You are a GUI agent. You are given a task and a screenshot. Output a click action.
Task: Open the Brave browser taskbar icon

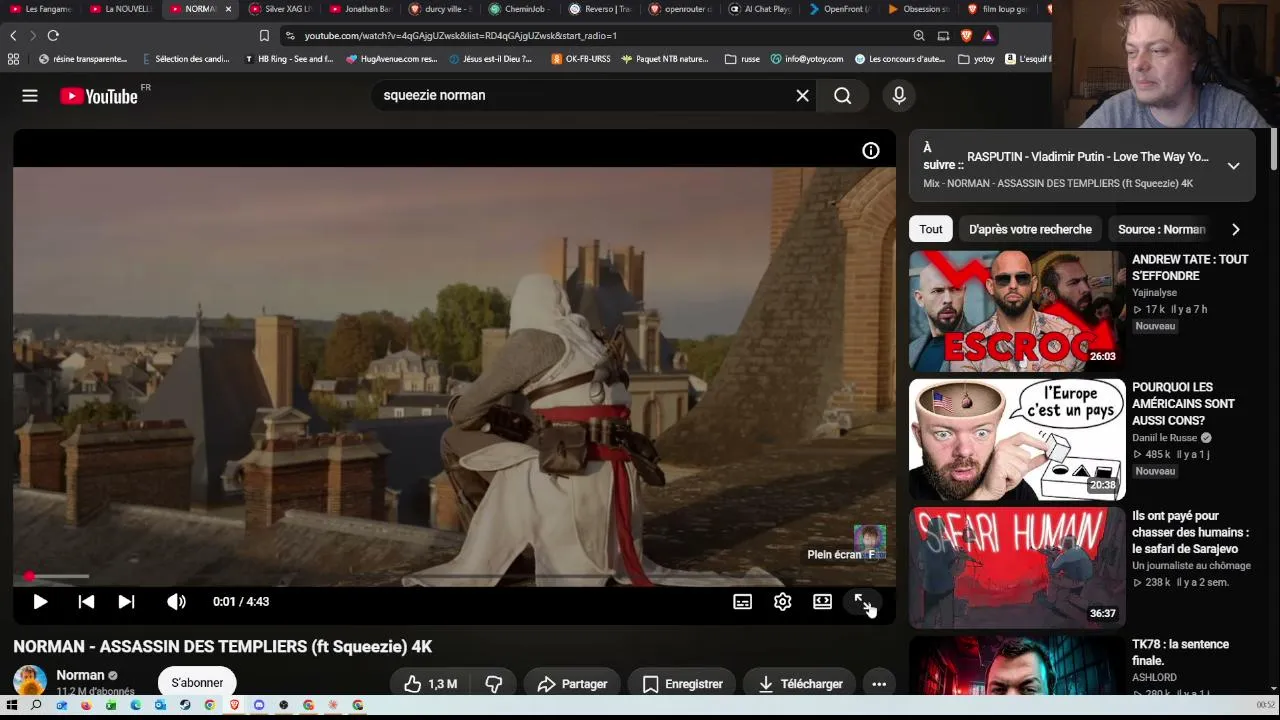coord(235,705)
